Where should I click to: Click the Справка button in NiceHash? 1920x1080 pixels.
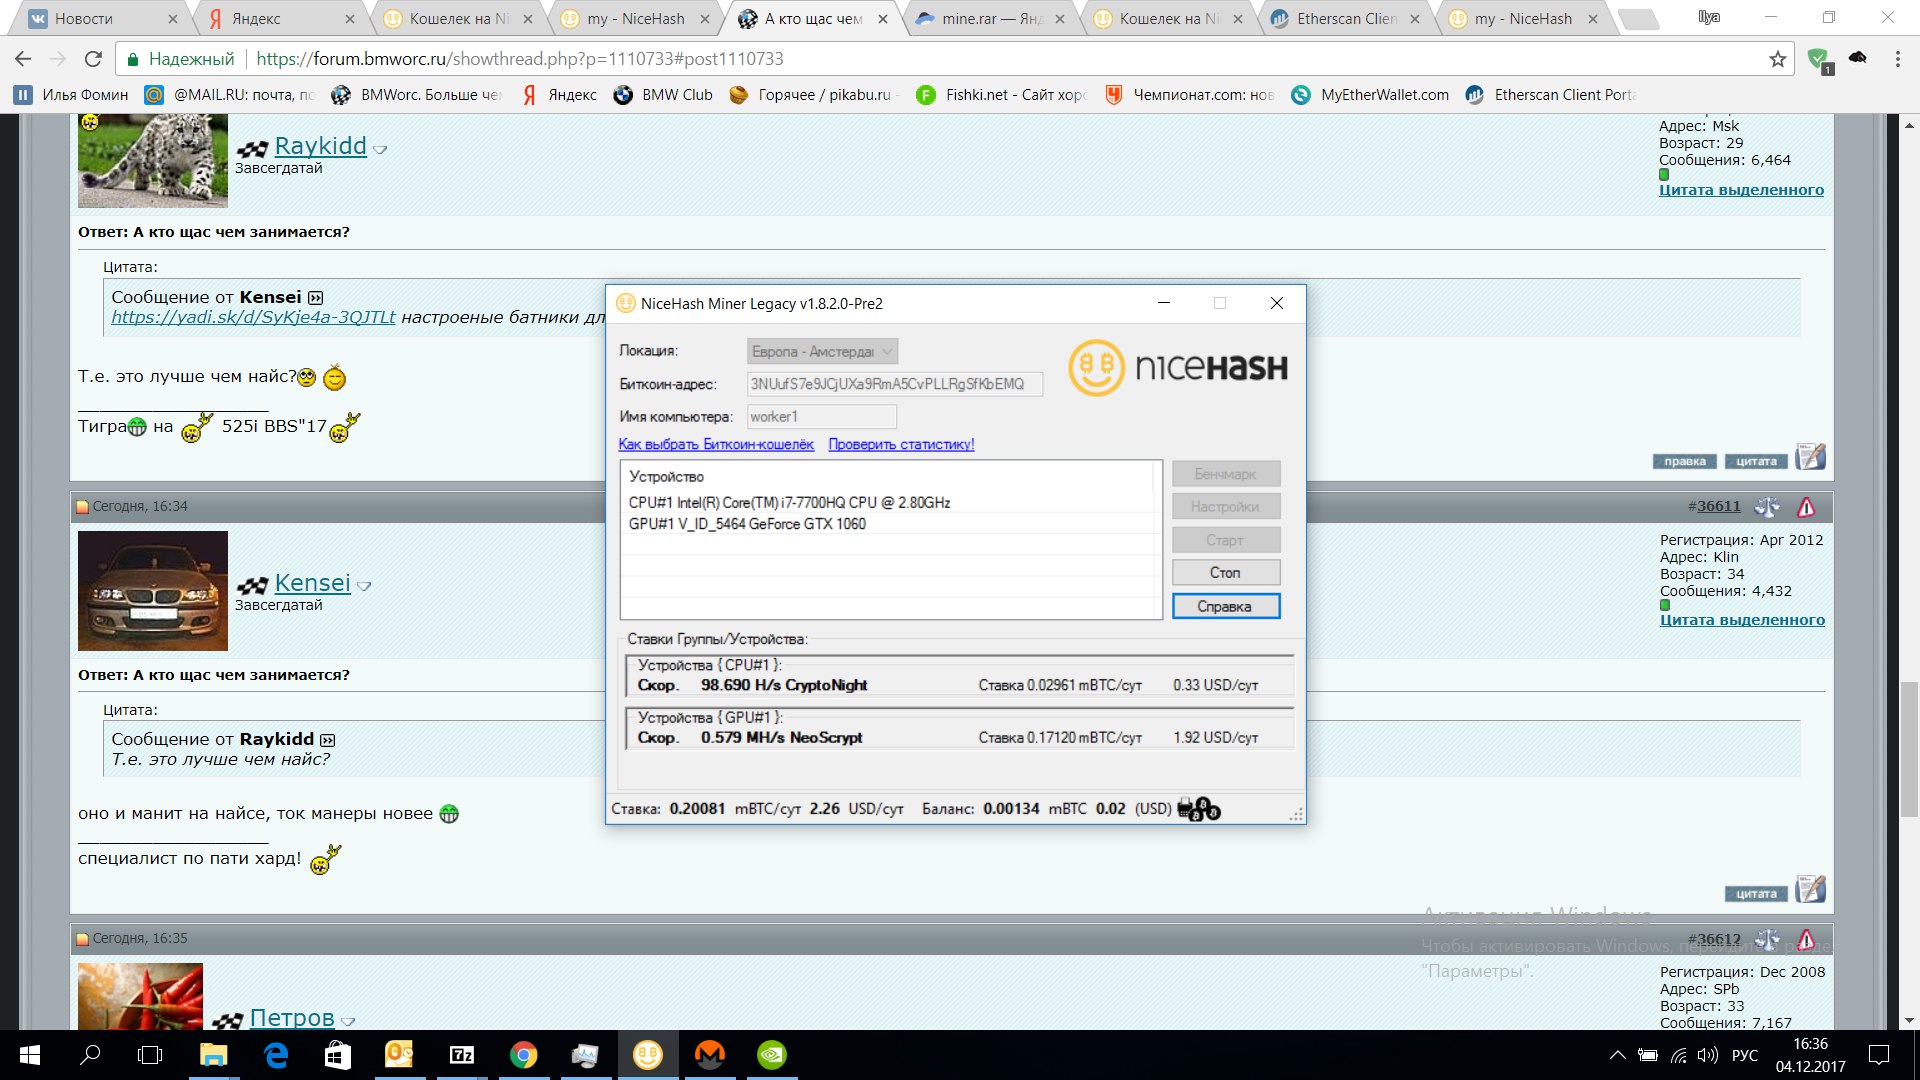[1226, 606]
